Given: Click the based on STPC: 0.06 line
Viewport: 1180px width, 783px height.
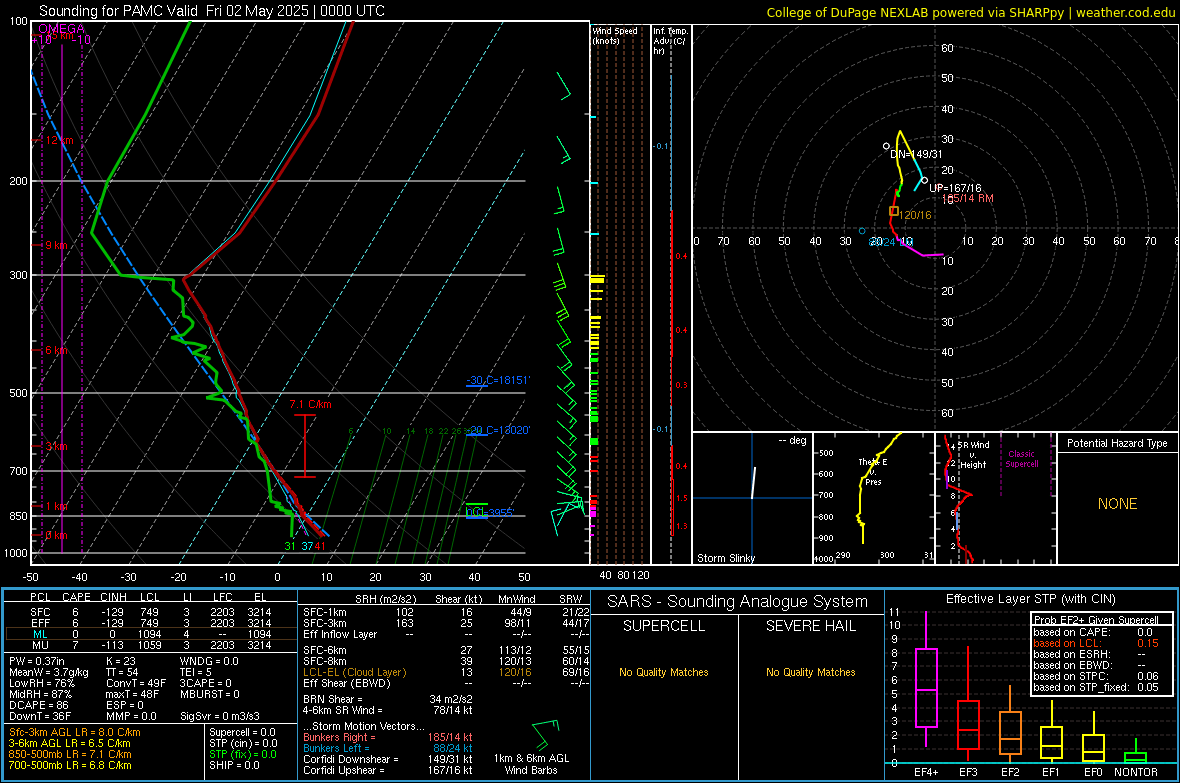Looking at the screenshot, I should tap(1096, 676).
